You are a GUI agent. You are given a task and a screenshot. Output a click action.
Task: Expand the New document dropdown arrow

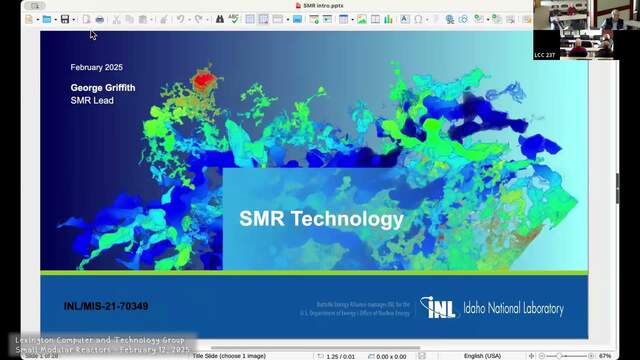[x=38, y=20]
